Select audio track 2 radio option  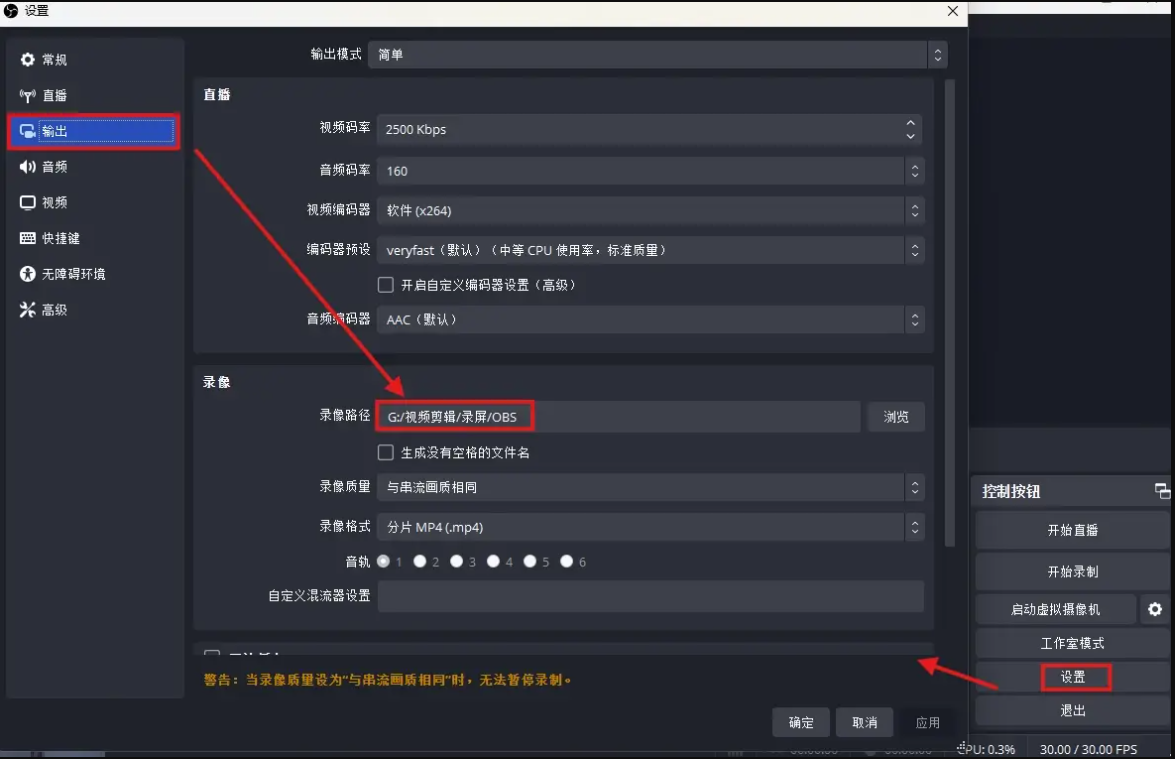click(x=420, y=561)
